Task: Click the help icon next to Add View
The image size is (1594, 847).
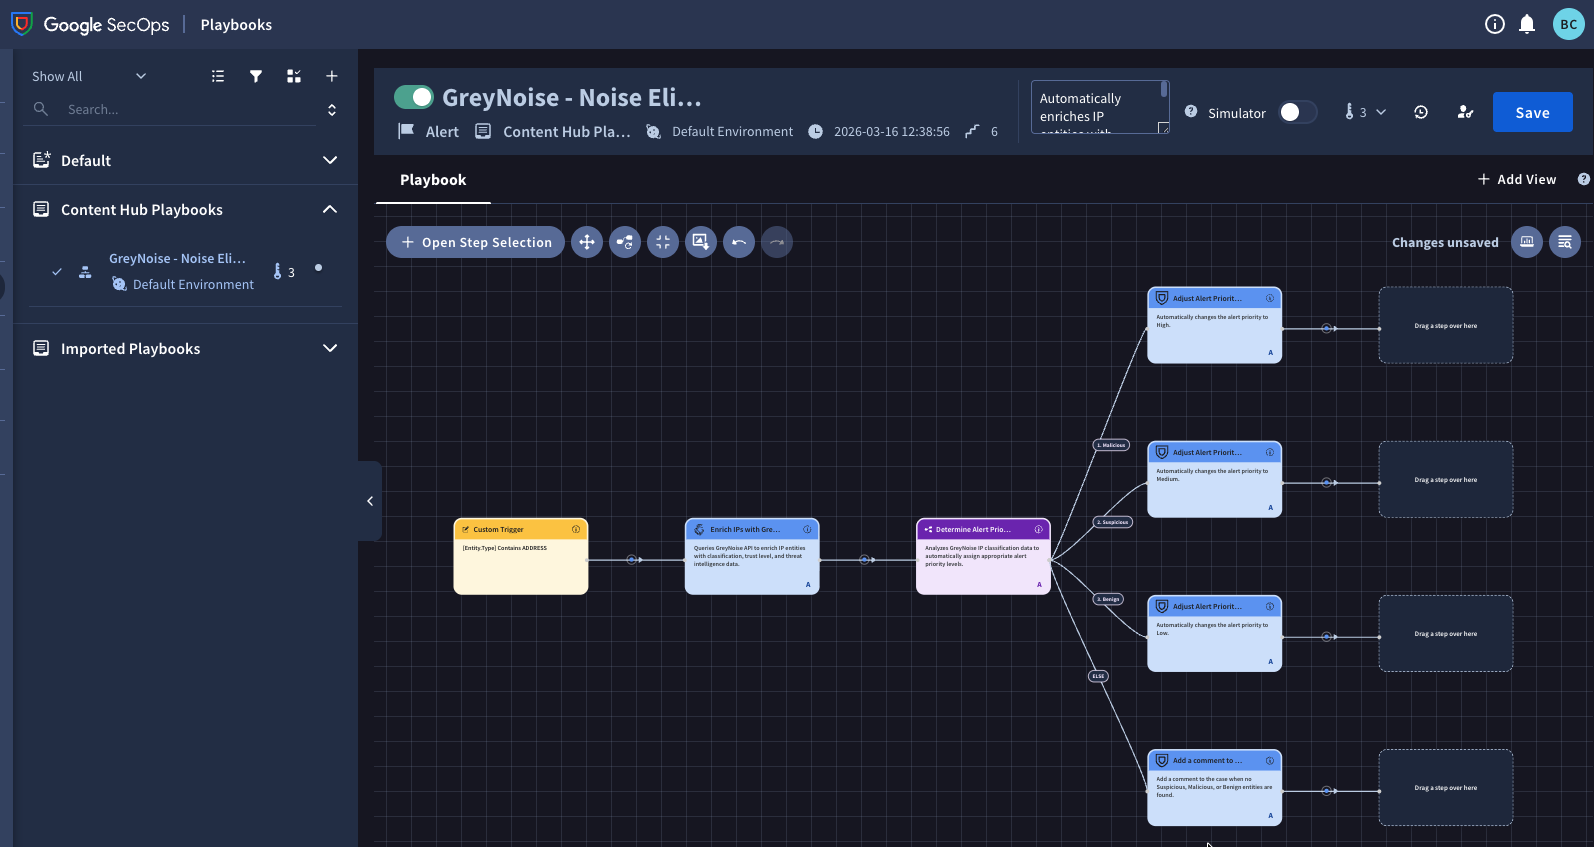Action: click(1584, 179)
